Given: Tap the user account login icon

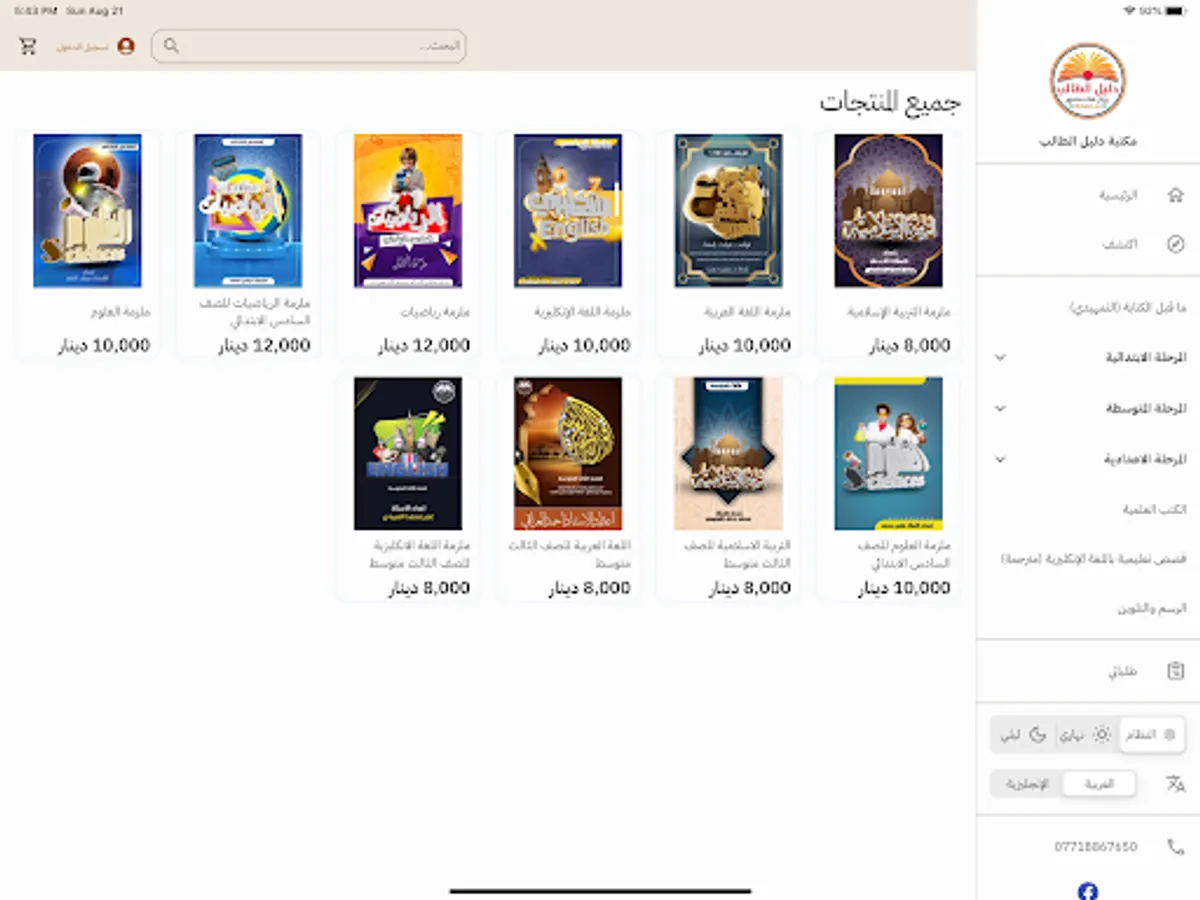Looking at the screenshot, I should [x=126, y=46].
